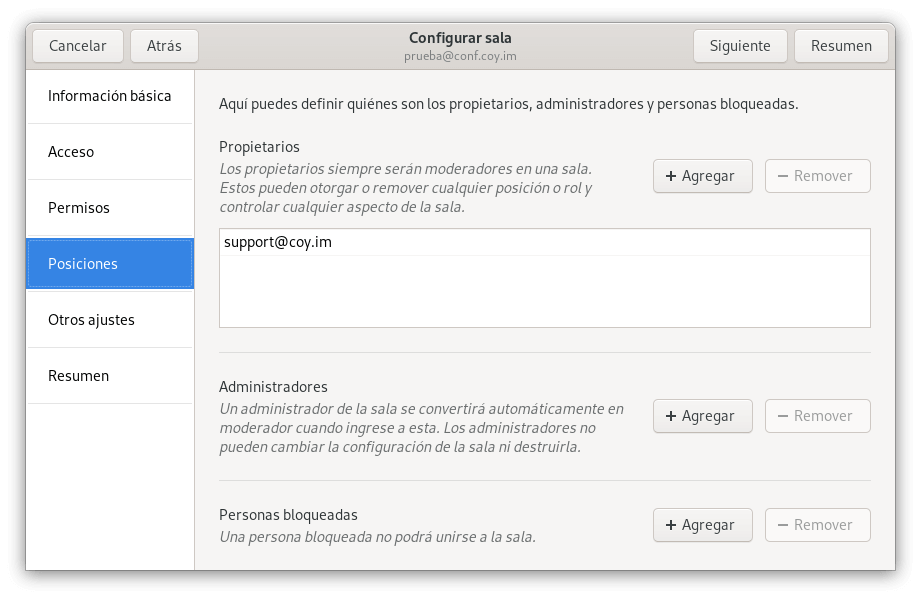Open the Información básica section
Image resolution: width=921 pixels, height=599 pixels.
coord(110,96)
